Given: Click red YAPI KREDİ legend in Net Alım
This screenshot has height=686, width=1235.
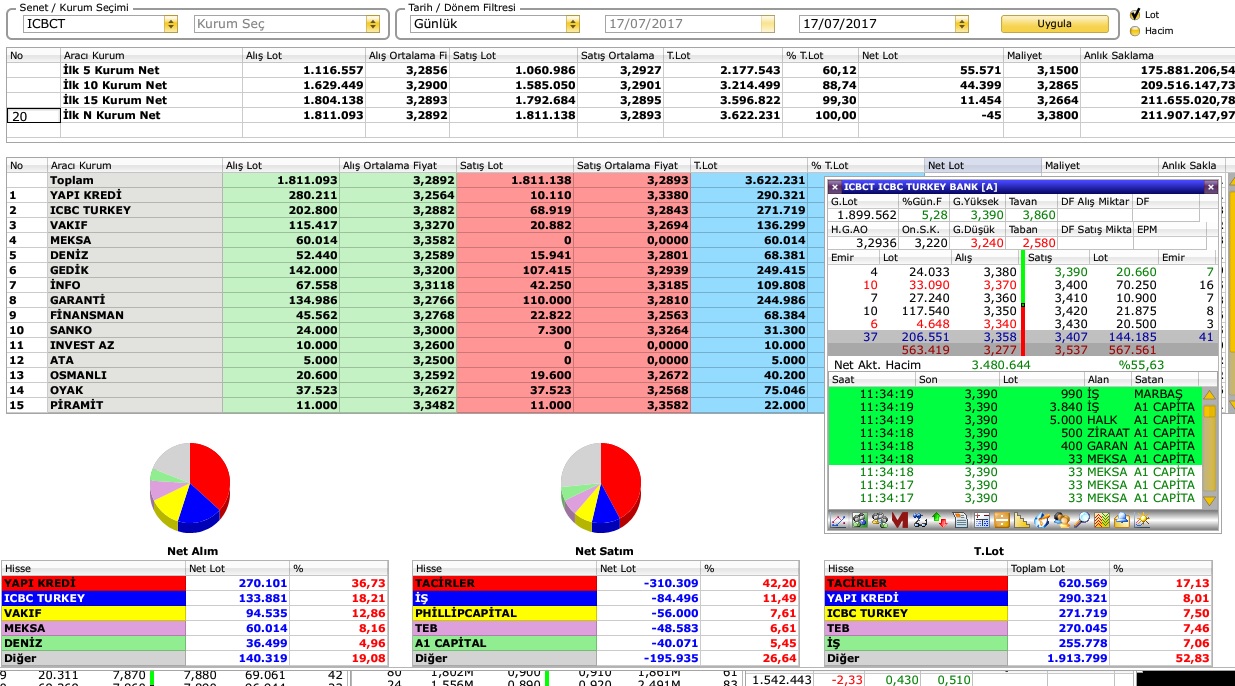Looking at the screenshot, I should coord(93,583).
